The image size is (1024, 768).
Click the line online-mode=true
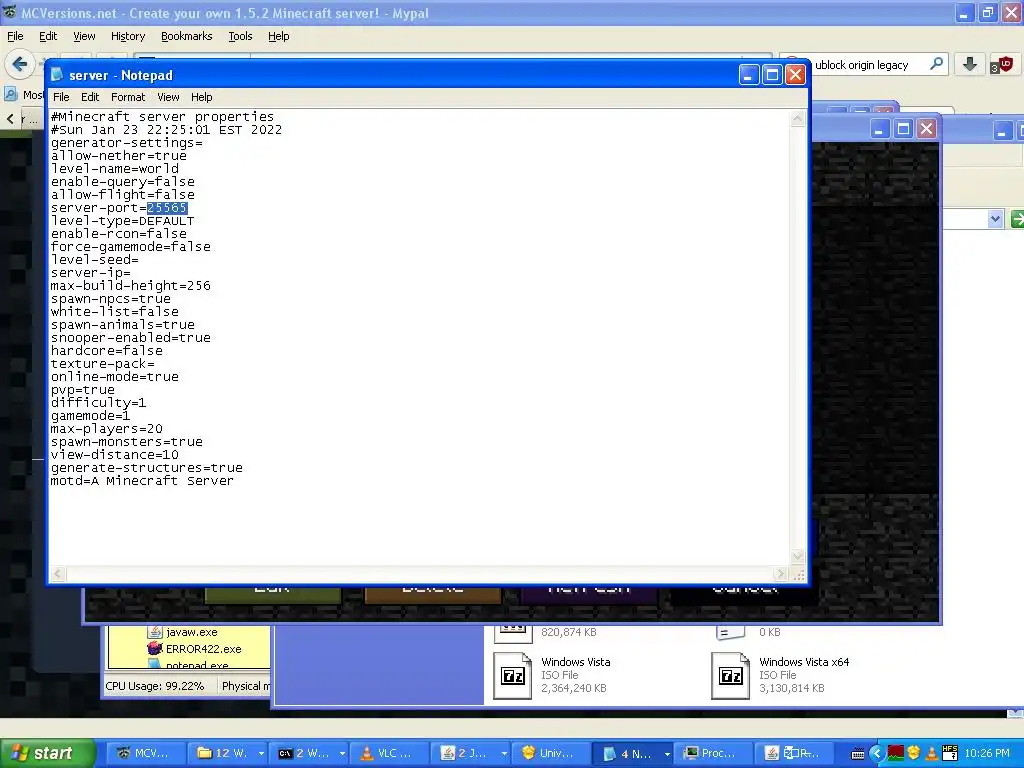[115, 377]
